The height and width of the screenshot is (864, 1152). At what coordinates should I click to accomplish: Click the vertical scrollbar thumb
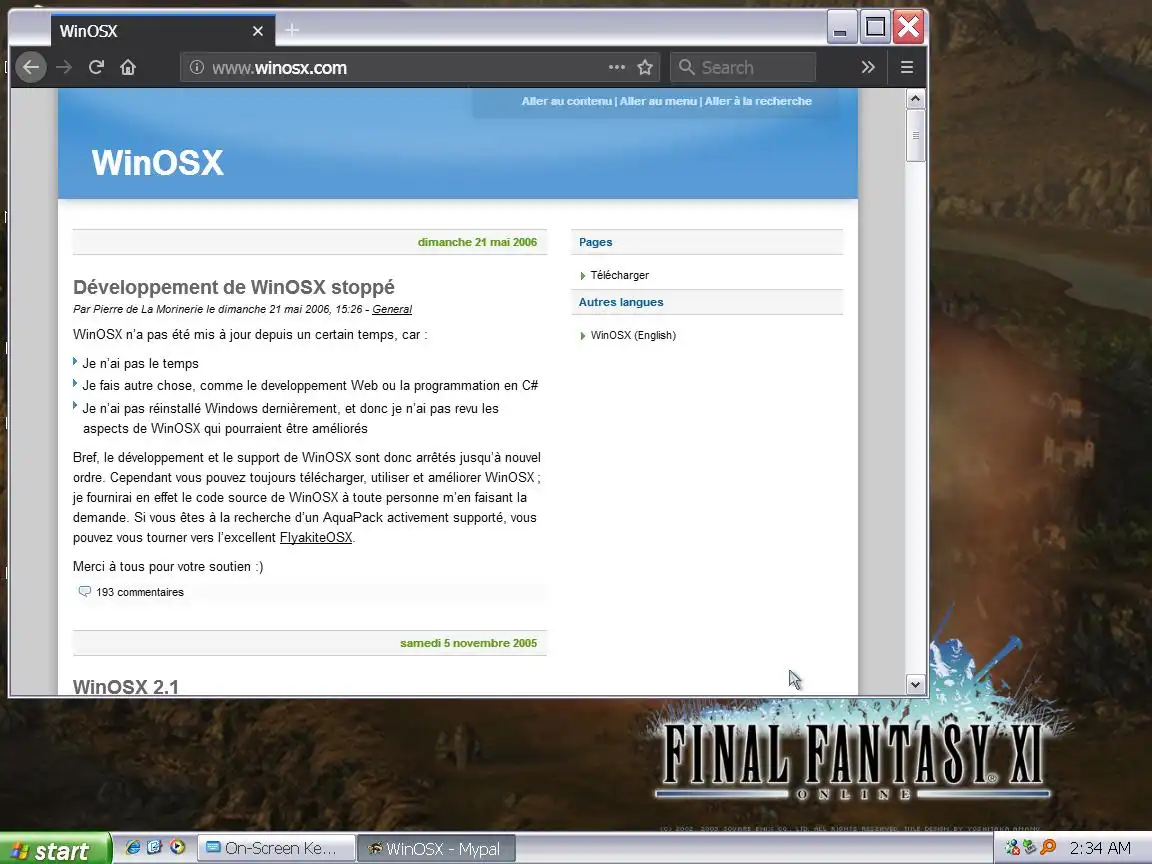915,135
